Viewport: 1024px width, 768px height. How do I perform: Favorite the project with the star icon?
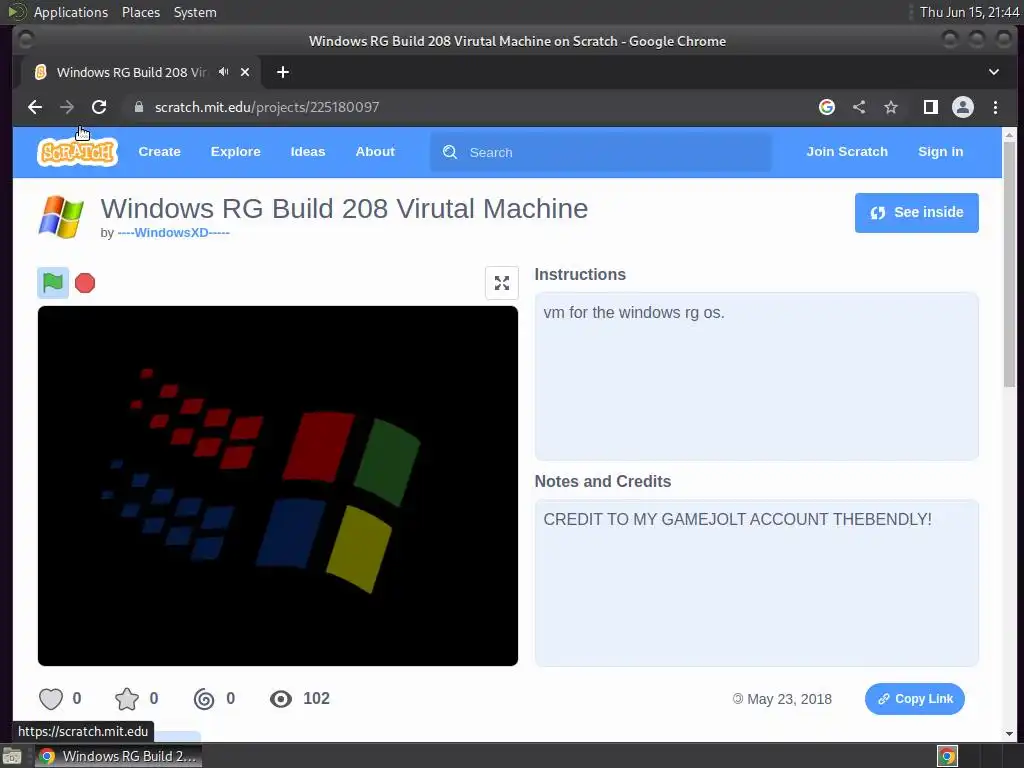pyautogui.click(x=127, y=699)
